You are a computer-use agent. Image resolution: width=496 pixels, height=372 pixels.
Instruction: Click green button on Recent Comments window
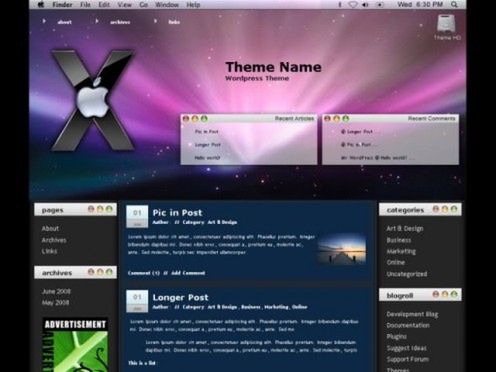click(x=346, y=118)
